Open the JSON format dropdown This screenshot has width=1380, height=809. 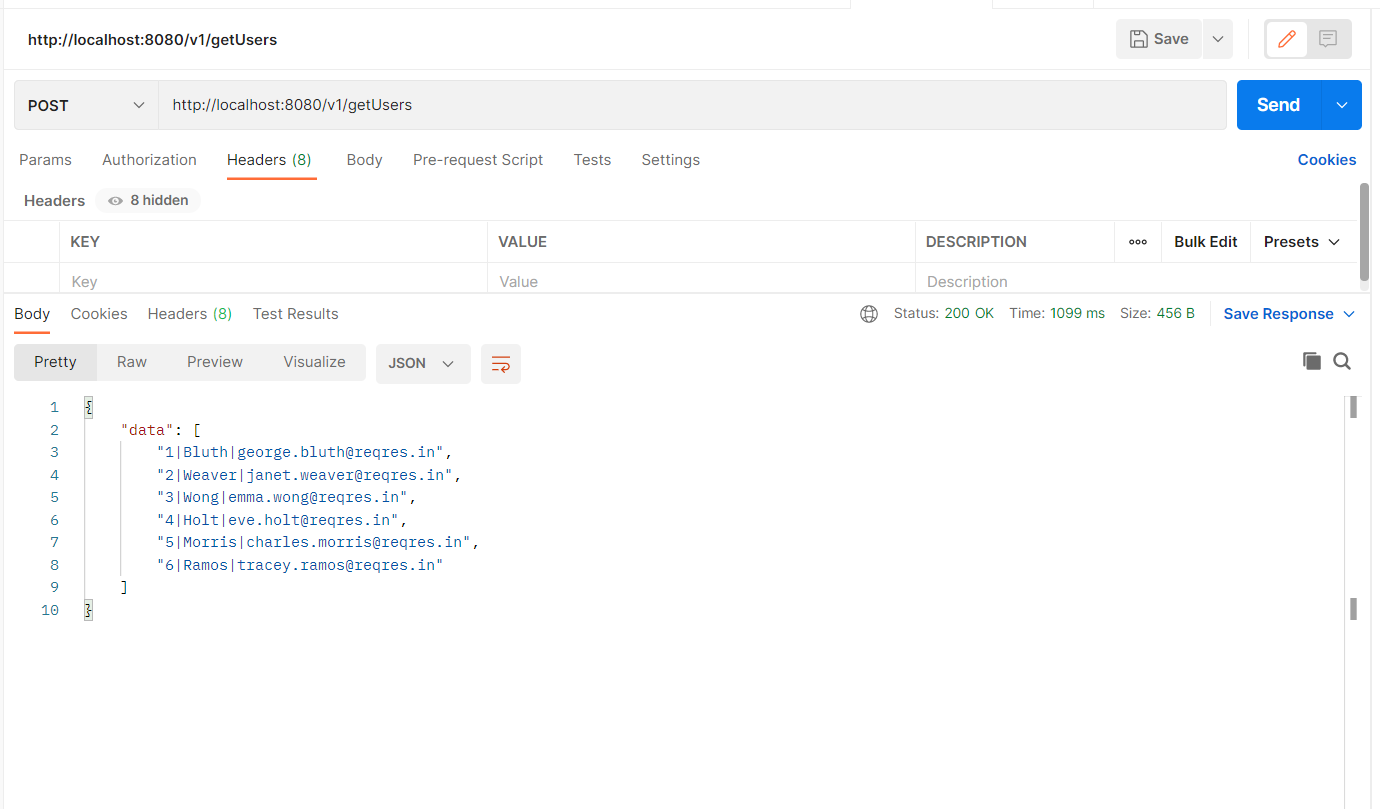point(423,364)
